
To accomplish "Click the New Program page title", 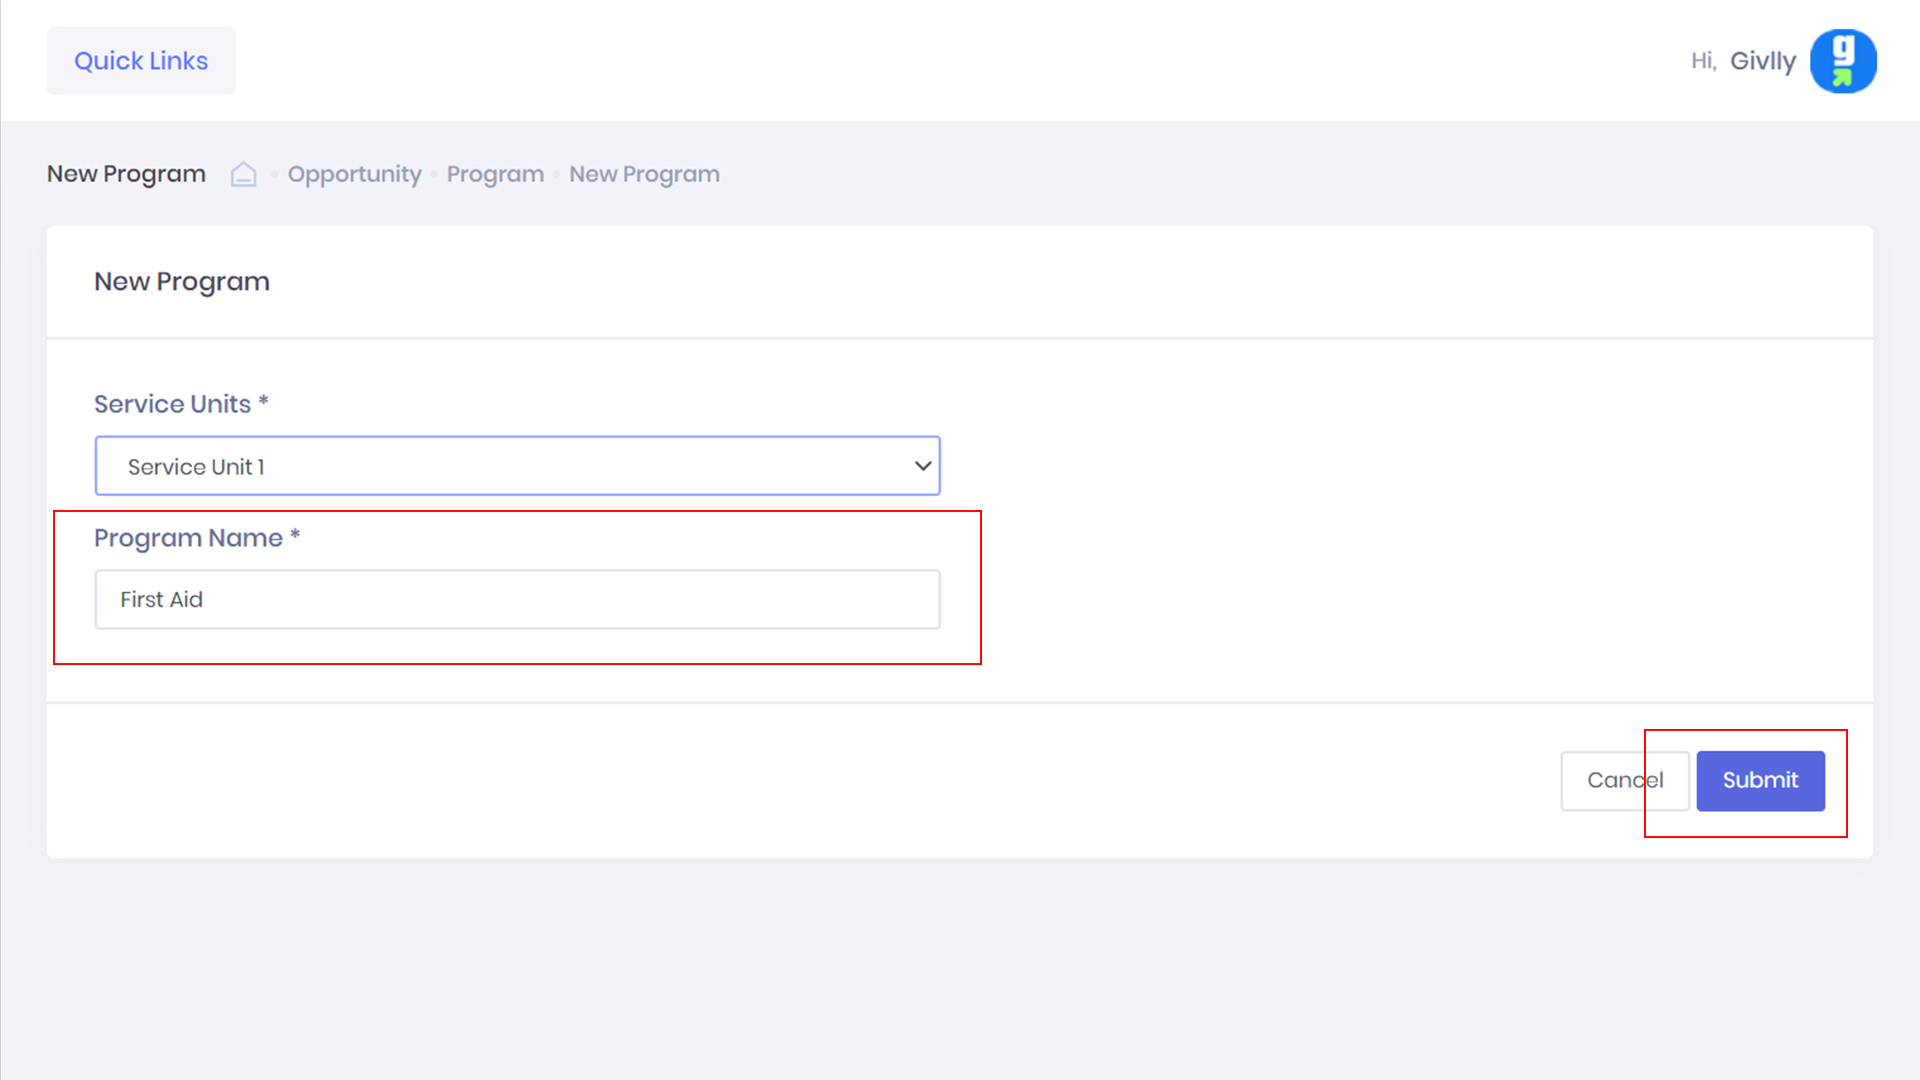I will click(x=126, y=174).
